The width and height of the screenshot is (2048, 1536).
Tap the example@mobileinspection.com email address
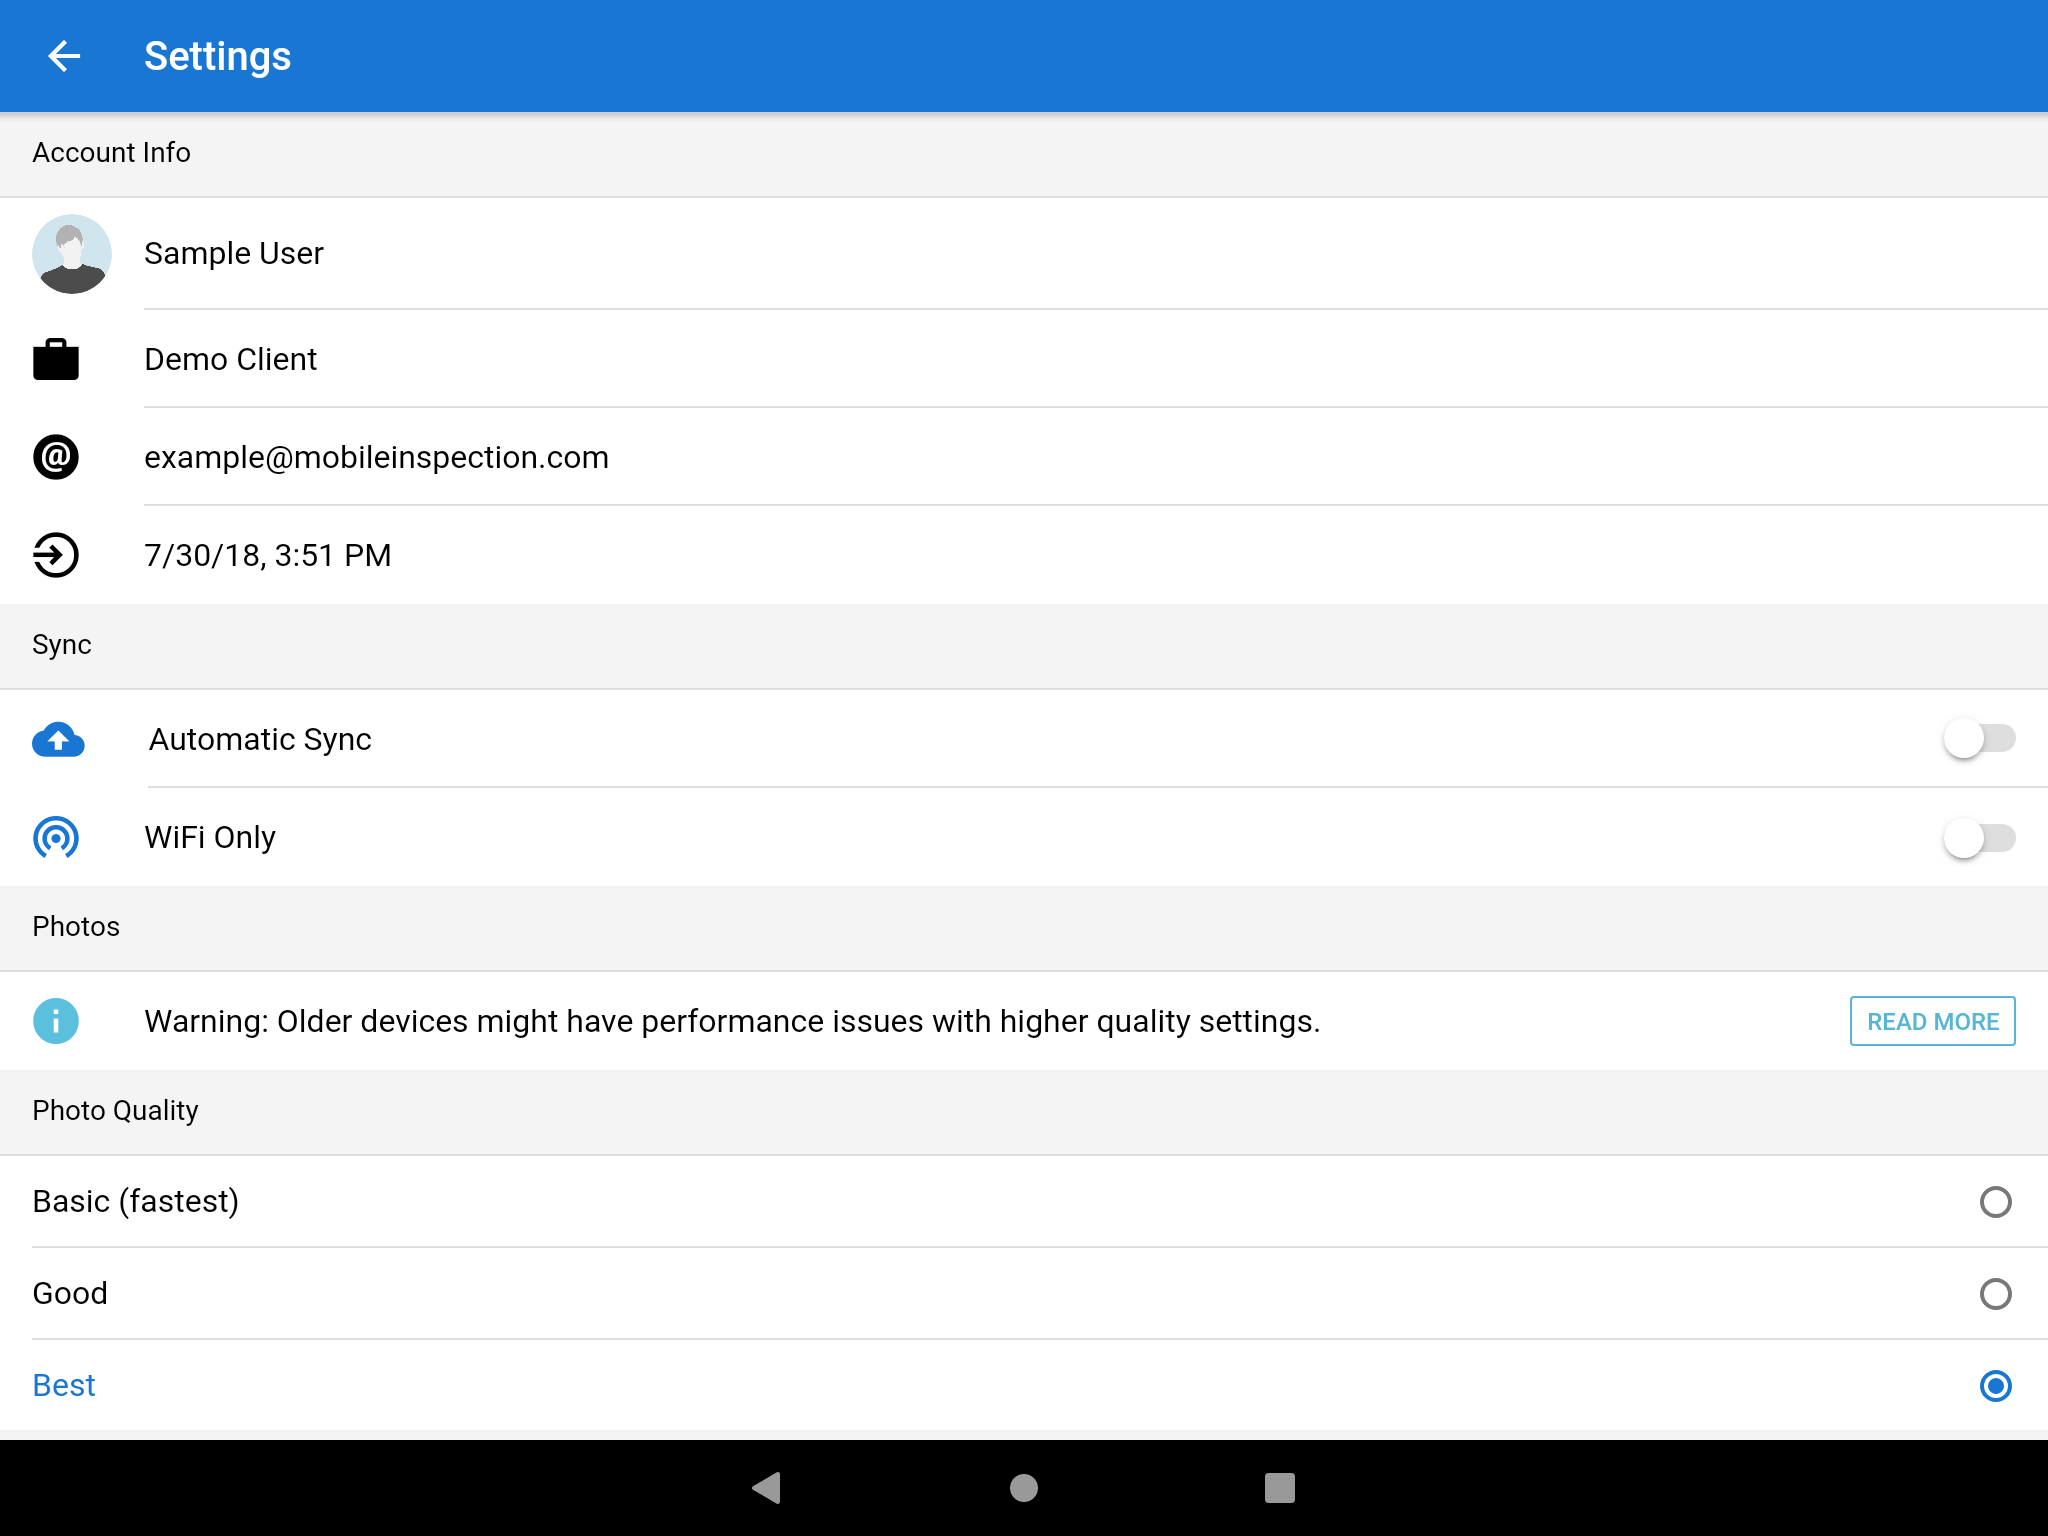376,457
